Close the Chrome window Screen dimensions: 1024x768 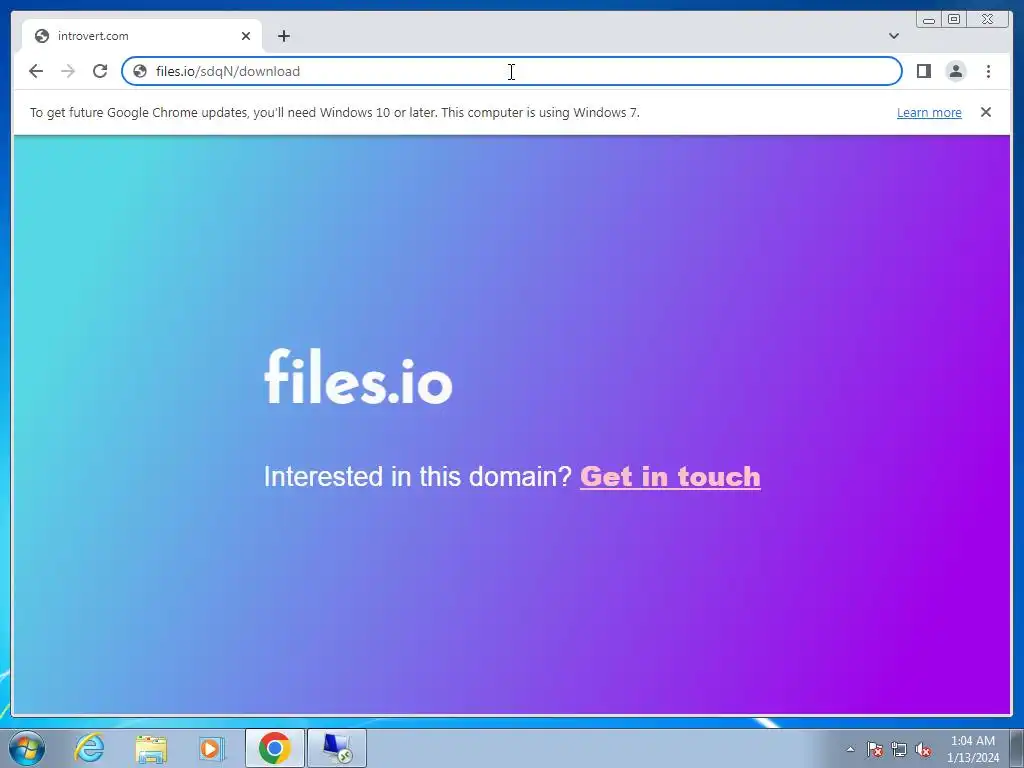pos(989,20)
